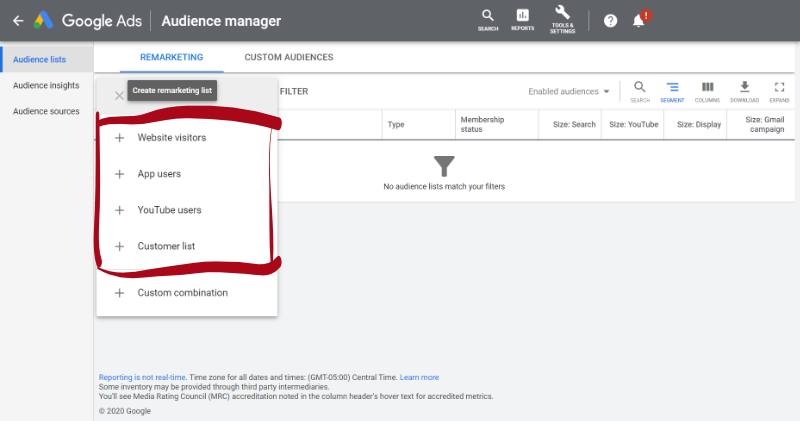The height and width of the screenshot is (421, 800).
Task: Click the Filter button
Action: pyautogui.click(x=294, y=91)
